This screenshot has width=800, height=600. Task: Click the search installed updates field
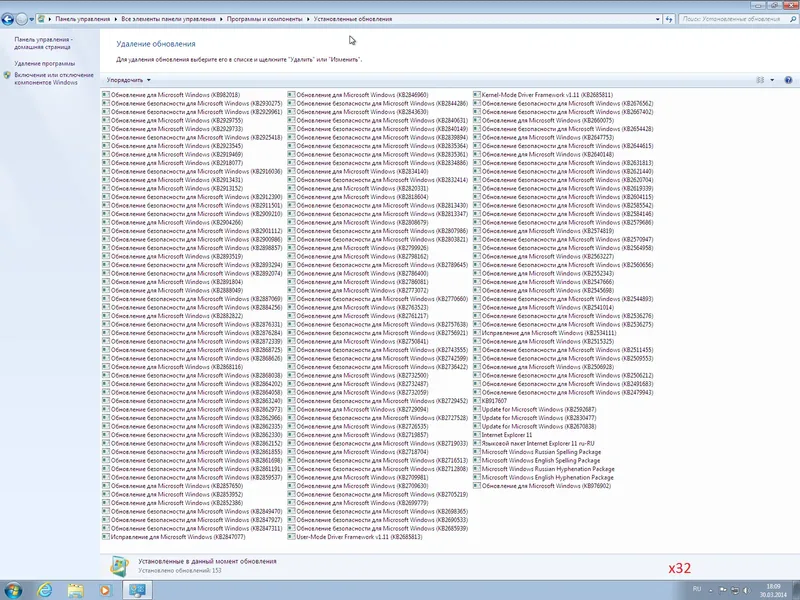coord(733,19)
